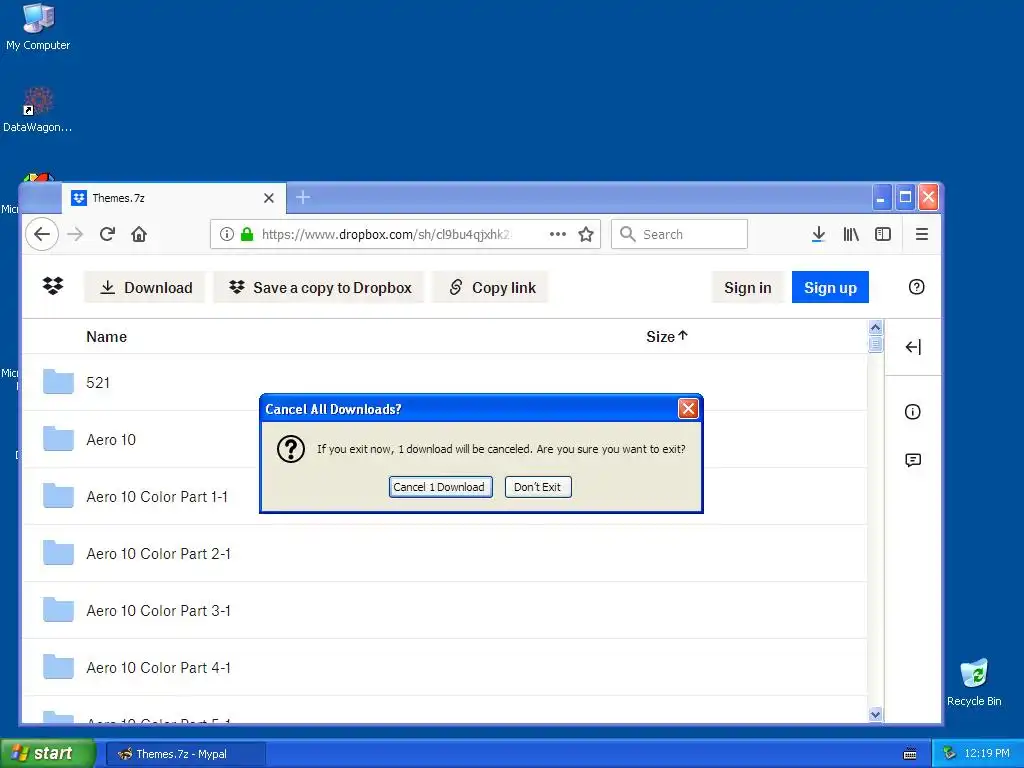Reload the current Dropbox page
1024x768 pixels.
click(107, 234)
